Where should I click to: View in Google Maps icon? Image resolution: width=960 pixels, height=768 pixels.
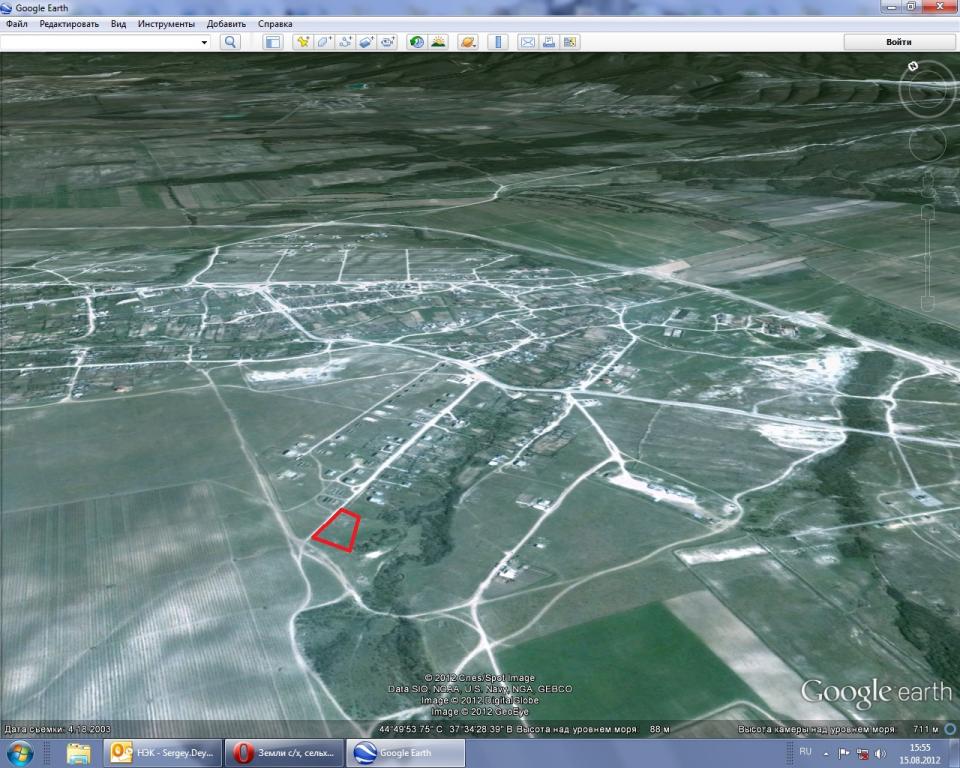coord(570,42)
